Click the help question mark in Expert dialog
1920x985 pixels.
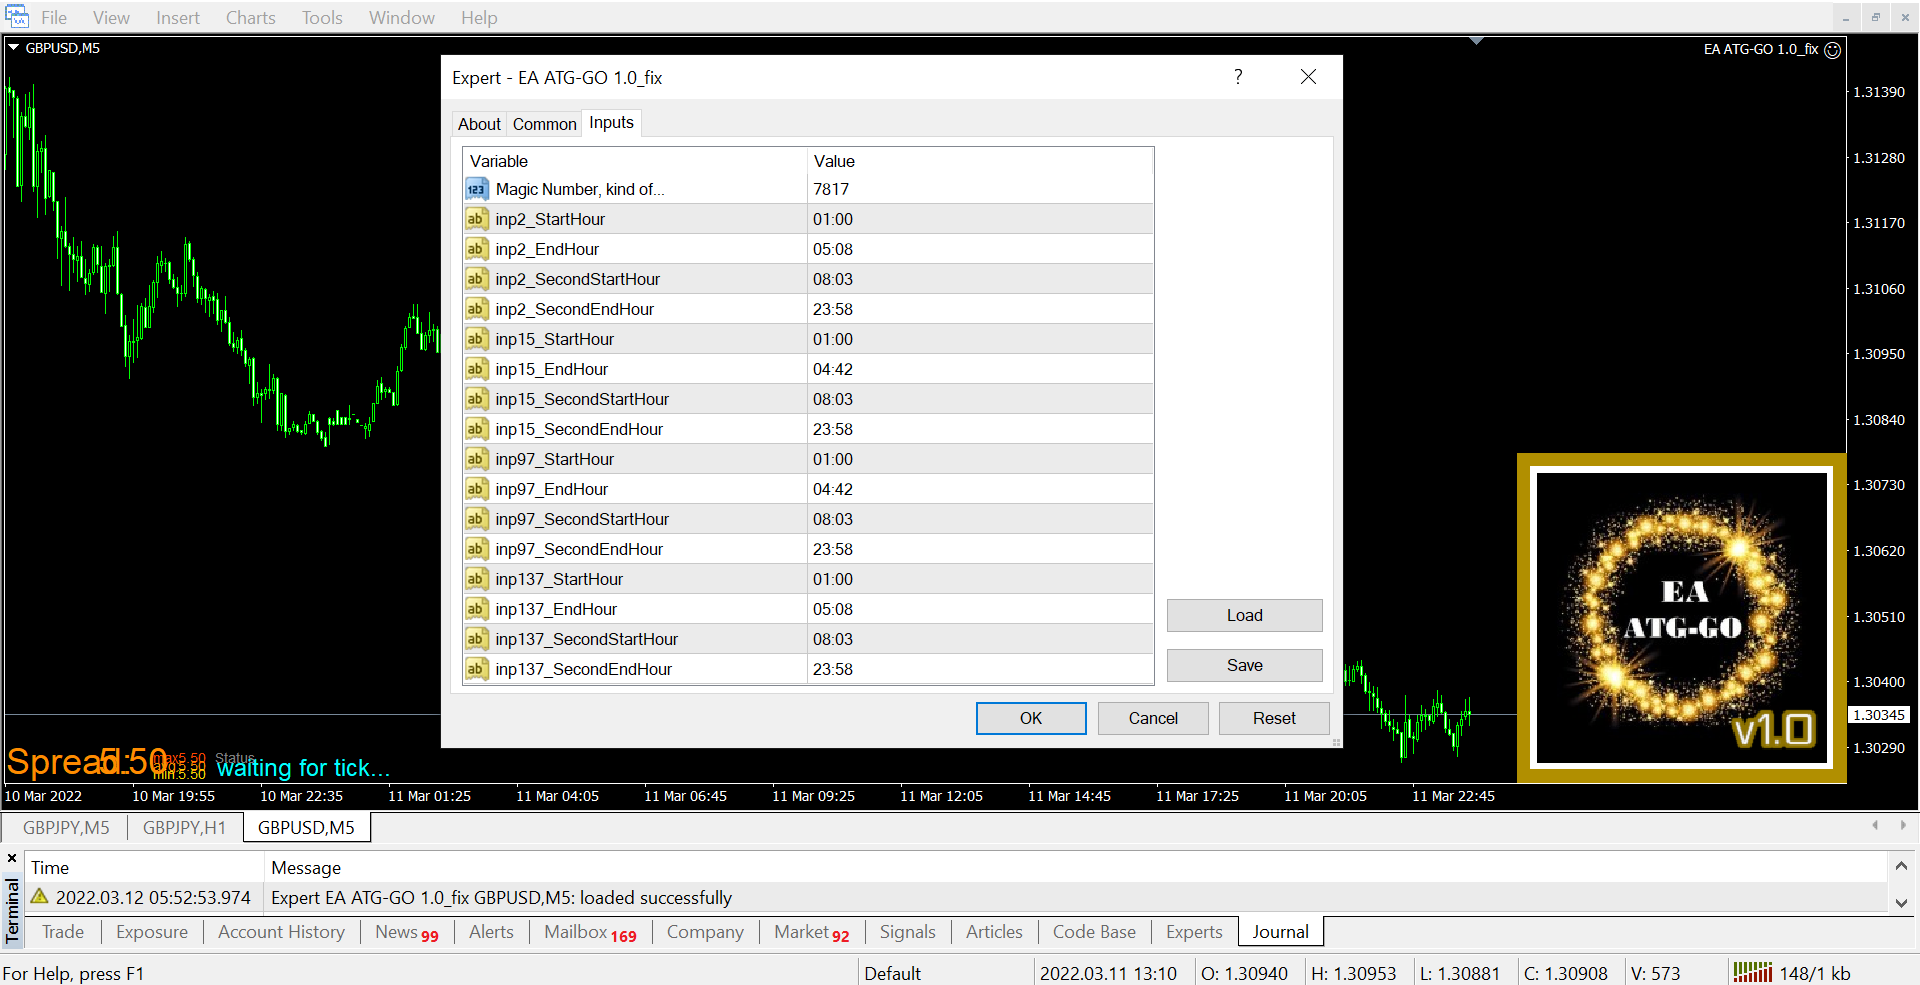coord(1238,77)
